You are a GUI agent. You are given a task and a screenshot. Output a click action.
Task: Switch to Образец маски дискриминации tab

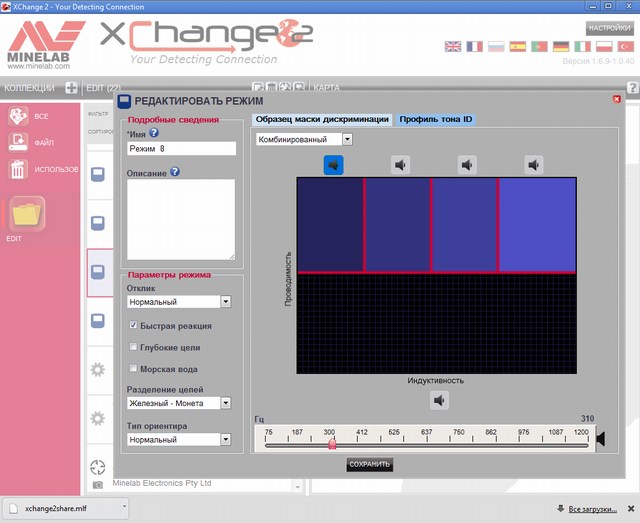pos(322,119)
